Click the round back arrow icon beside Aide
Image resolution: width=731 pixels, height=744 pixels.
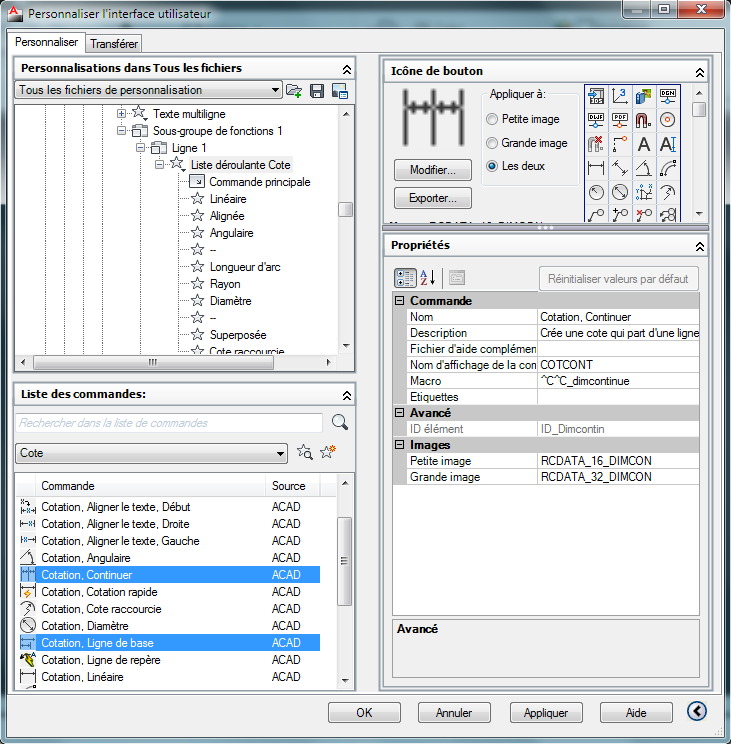(x=698, y=712)
